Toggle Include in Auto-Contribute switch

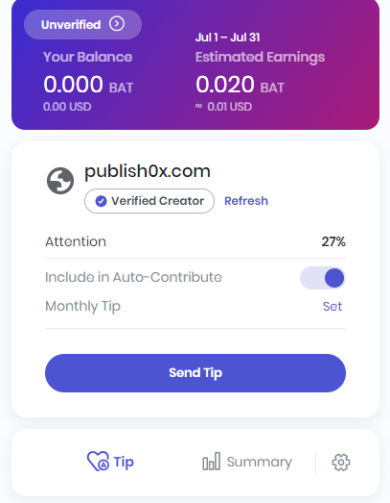322,278
